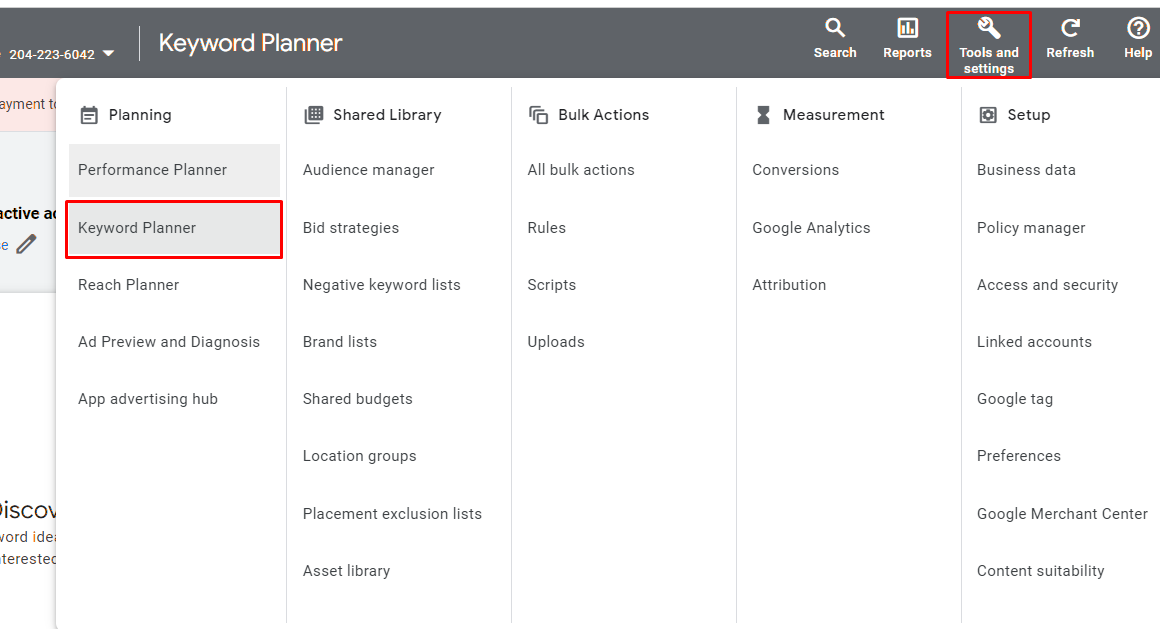Click the Shared Library grid icon
The image size is (1160, 629).
coord(314,115)
